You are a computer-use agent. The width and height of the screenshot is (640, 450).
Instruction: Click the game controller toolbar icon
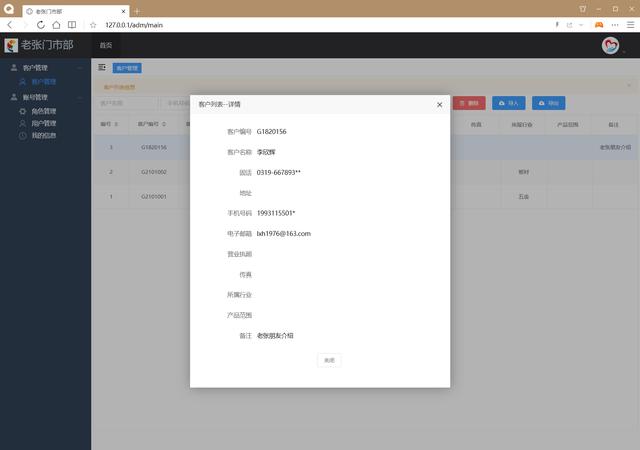point(599,25)
